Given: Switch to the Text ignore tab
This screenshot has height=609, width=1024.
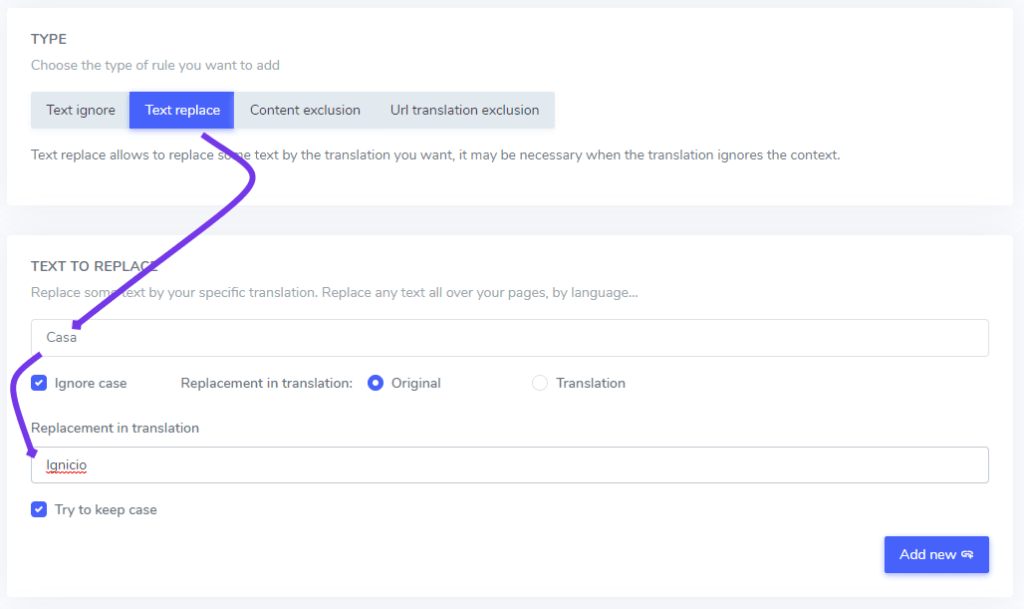Looking at the screenshot, I should point(79,110).
